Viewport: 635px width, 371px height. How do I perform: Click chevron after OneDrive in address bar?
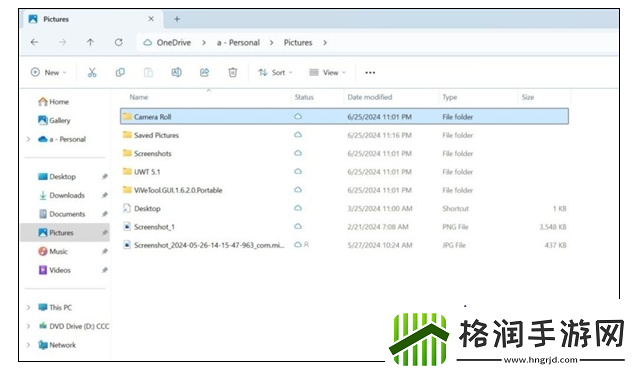coord(204,43)
